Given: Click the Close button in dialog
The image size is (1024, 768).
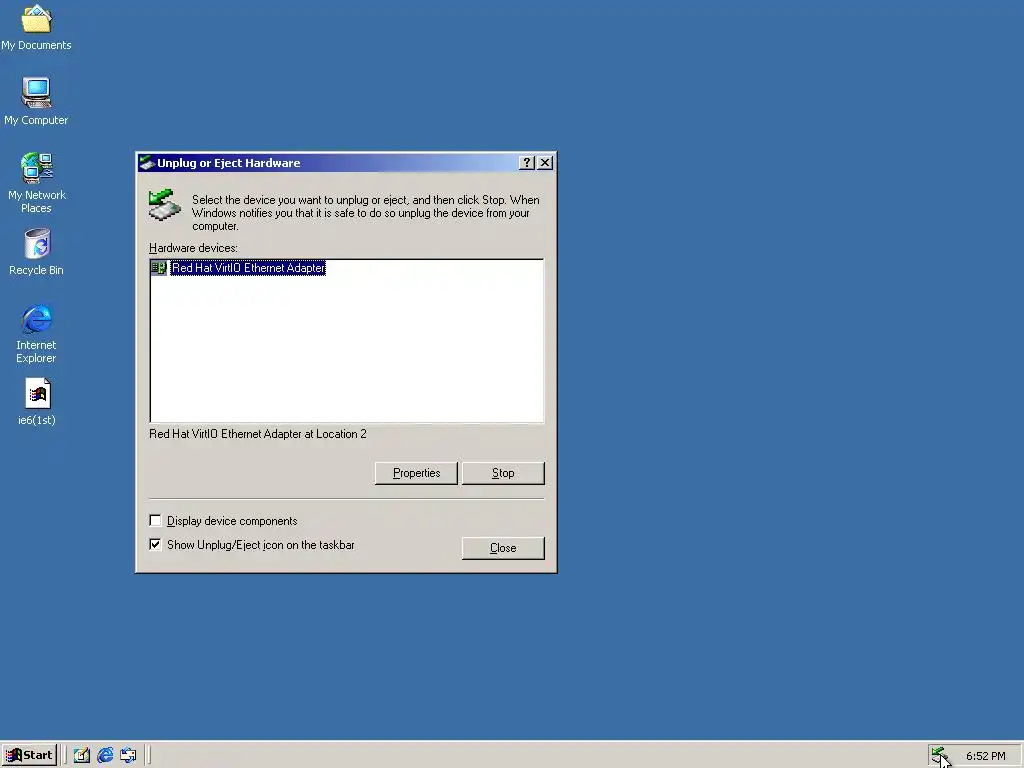Looking at the screenshot, I should [x=503, y=548].
